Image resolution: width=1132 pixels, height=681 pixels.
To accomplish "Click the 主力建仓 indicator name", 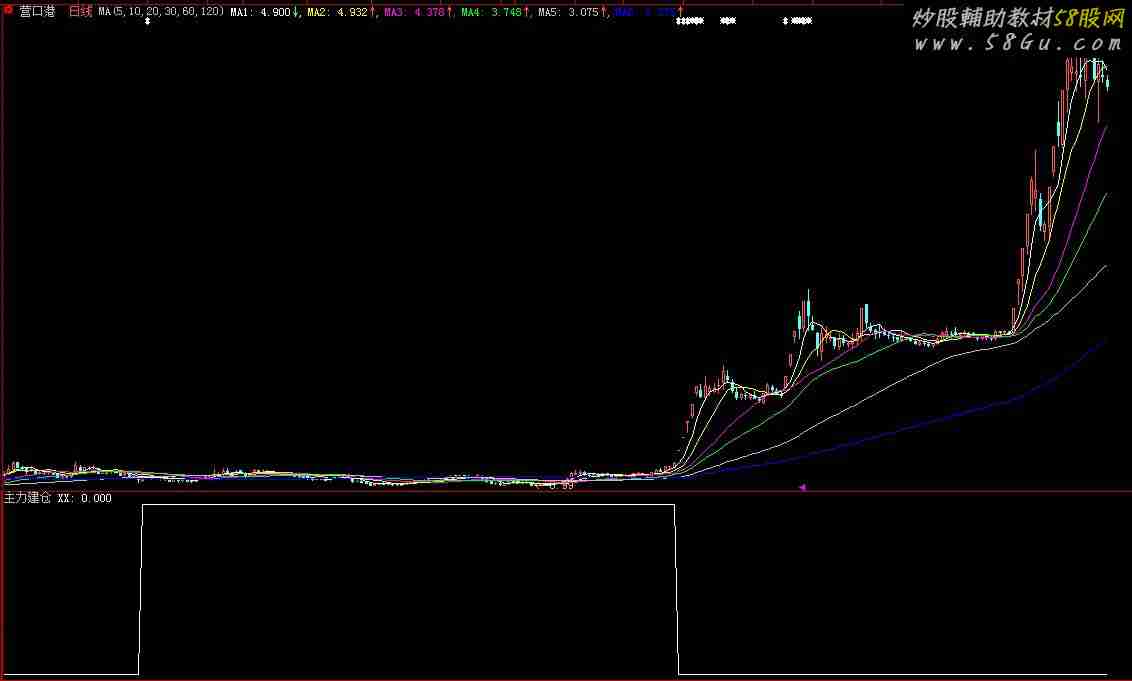I will (27, 498).
